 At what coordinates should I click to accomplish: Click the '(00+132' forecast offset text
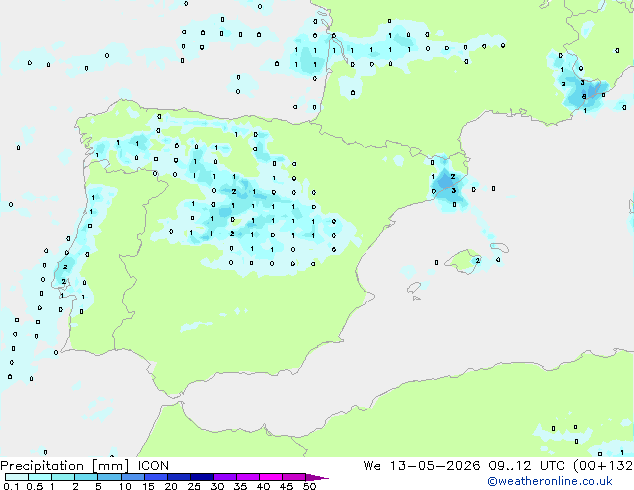click(x=603, y=466)
